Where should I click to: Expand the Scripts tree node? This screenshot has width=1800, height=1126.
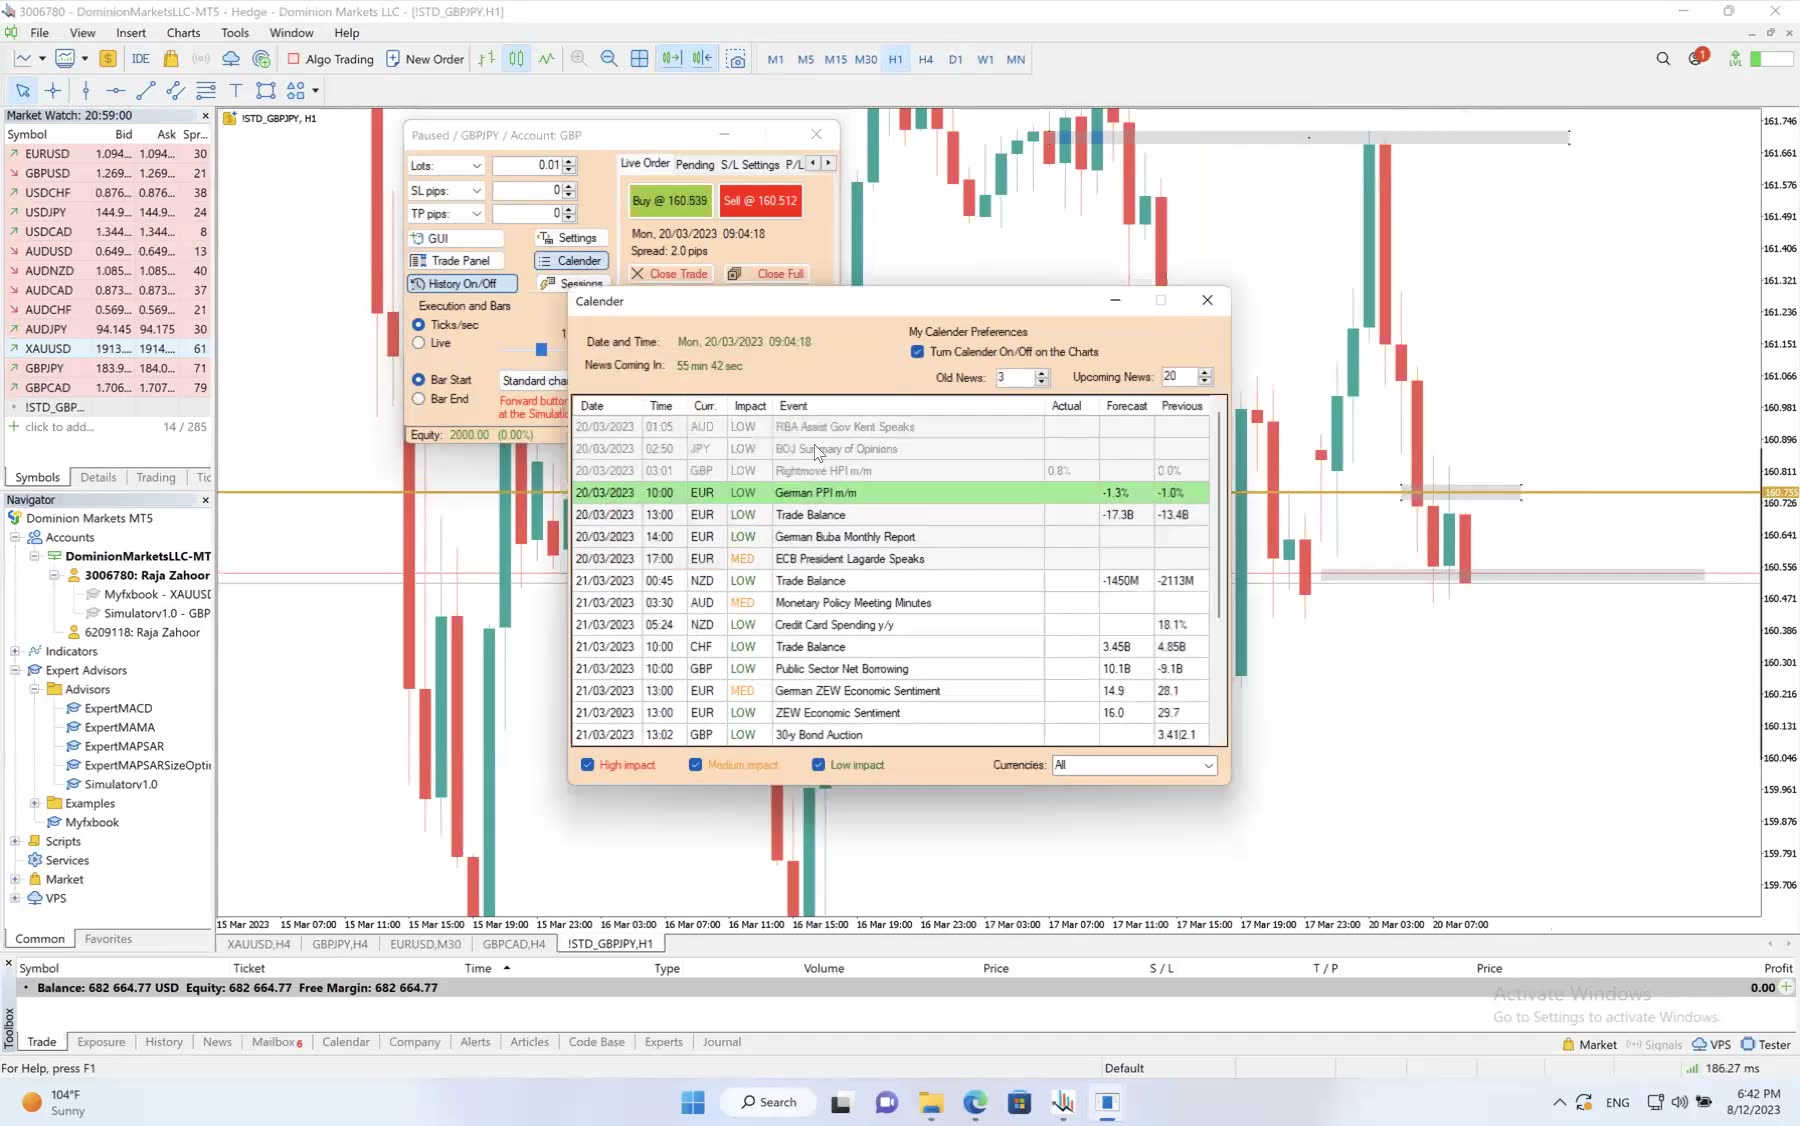click(x=15, y=841)
